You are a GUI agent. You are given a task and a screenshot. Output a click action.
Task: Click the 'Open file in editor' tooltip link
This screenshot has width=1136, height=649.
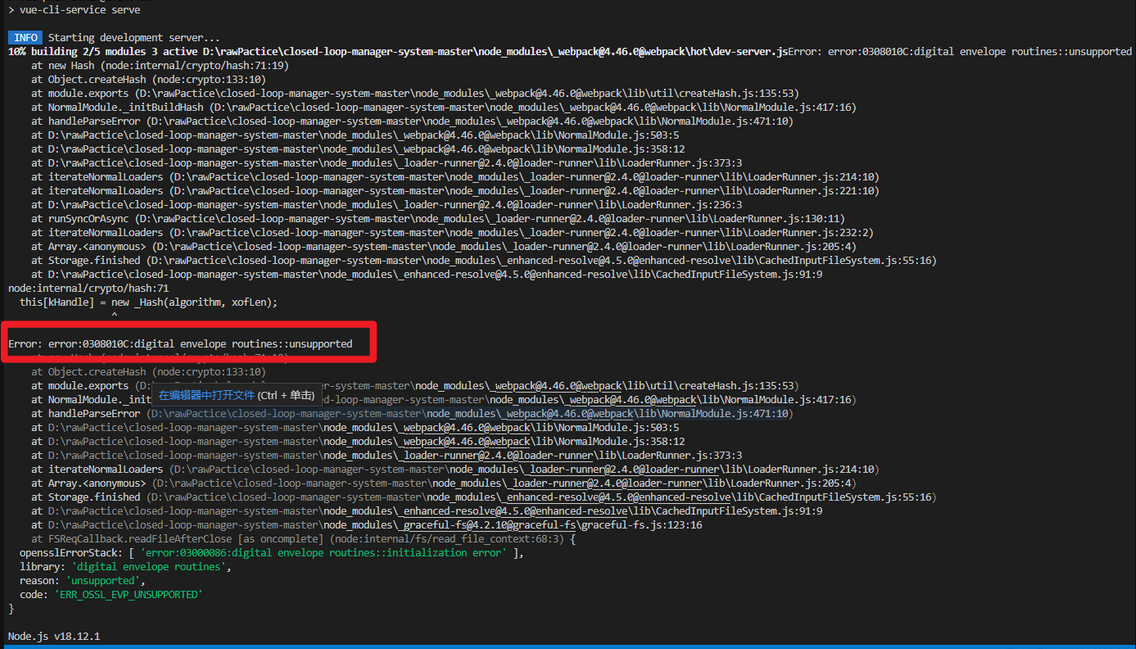tap(207, 395)
